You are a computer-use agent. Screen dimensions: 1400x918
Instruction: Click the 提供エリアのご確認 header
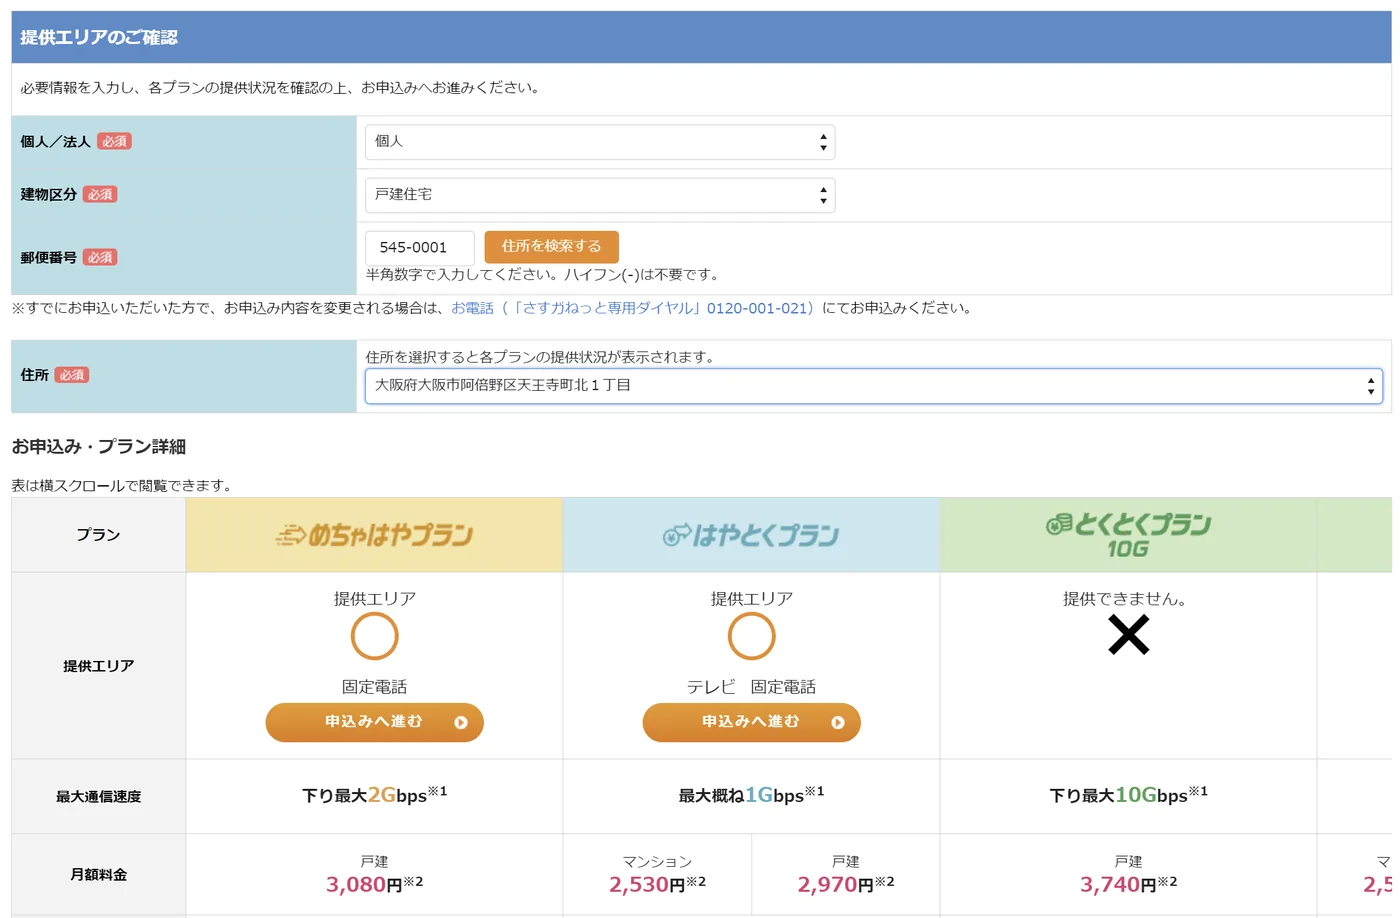tap(99, 37)
